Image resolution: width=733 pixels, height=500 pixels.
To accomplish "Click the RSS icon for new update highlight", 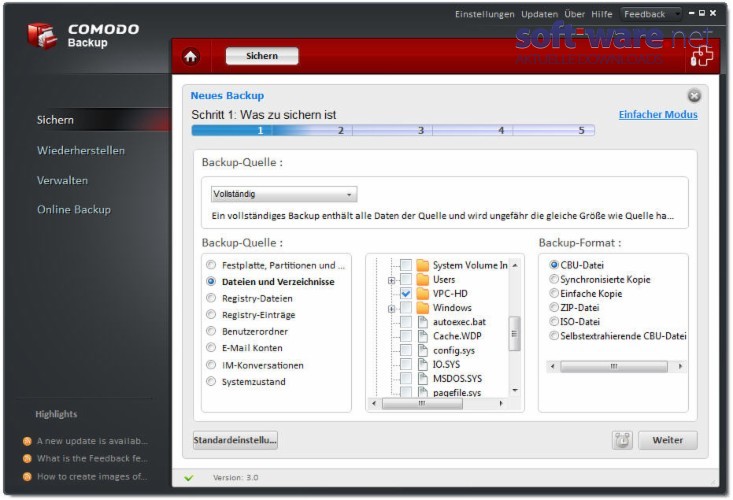I will click(27, 441).
